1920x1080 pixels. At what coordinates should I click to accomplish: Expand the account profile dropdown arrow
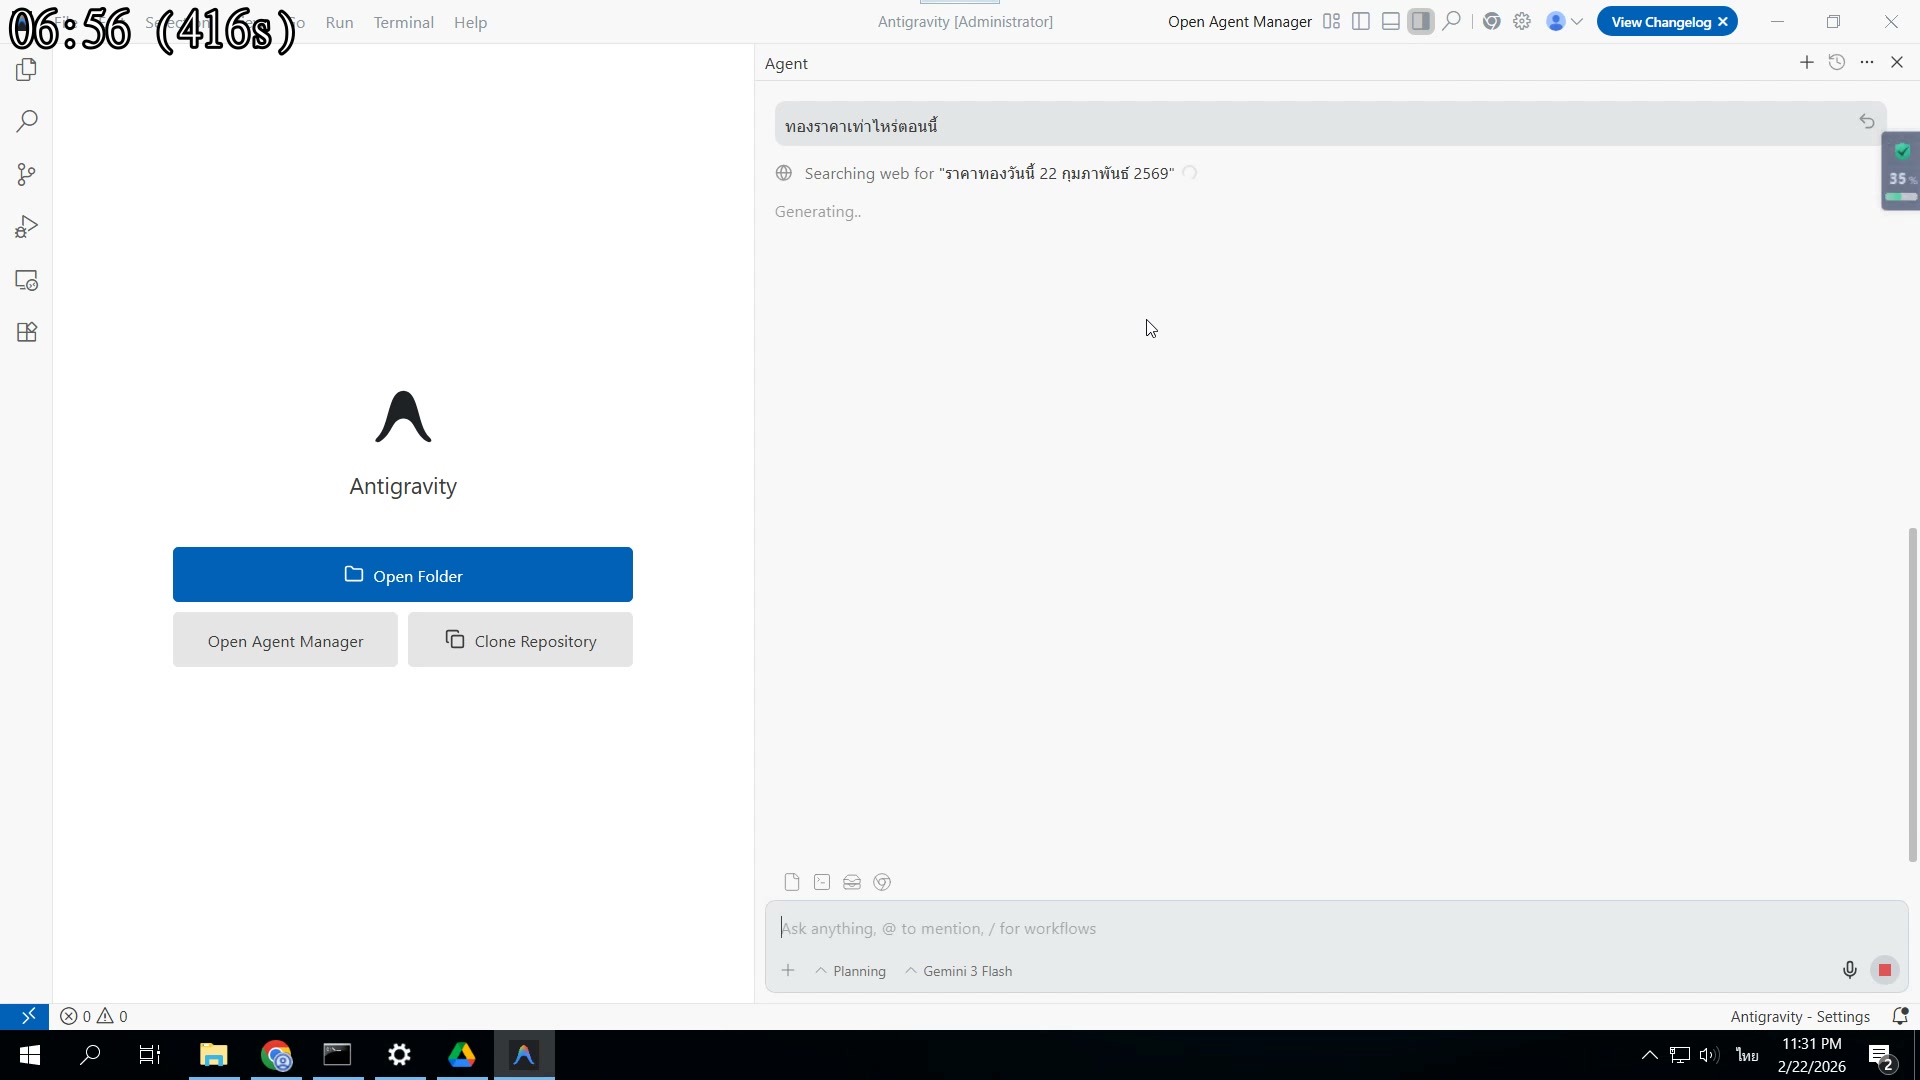[1577, 21]
